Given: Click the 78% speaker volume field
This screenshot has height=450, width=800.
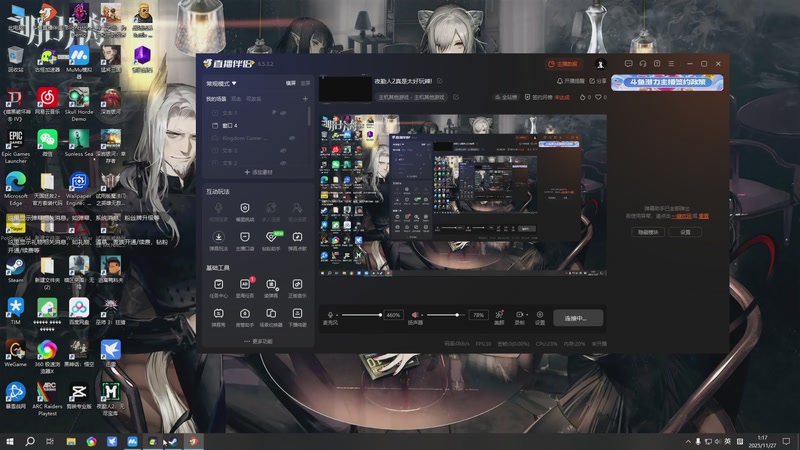Looking at the screenshot, I should 478,315.
